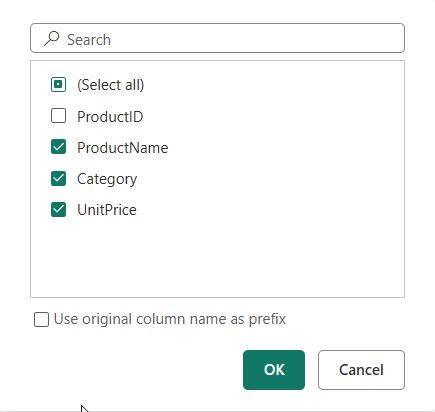Click the (Select all) label text
Screen dimensions: 435x412
111,85
